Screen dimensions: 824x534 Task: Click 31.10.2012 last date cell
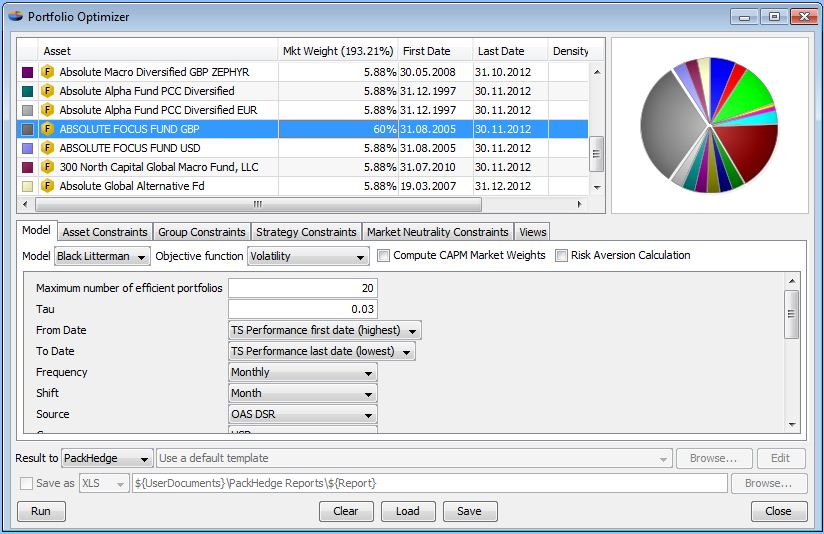pyautogui.click(x=510, y=72)
